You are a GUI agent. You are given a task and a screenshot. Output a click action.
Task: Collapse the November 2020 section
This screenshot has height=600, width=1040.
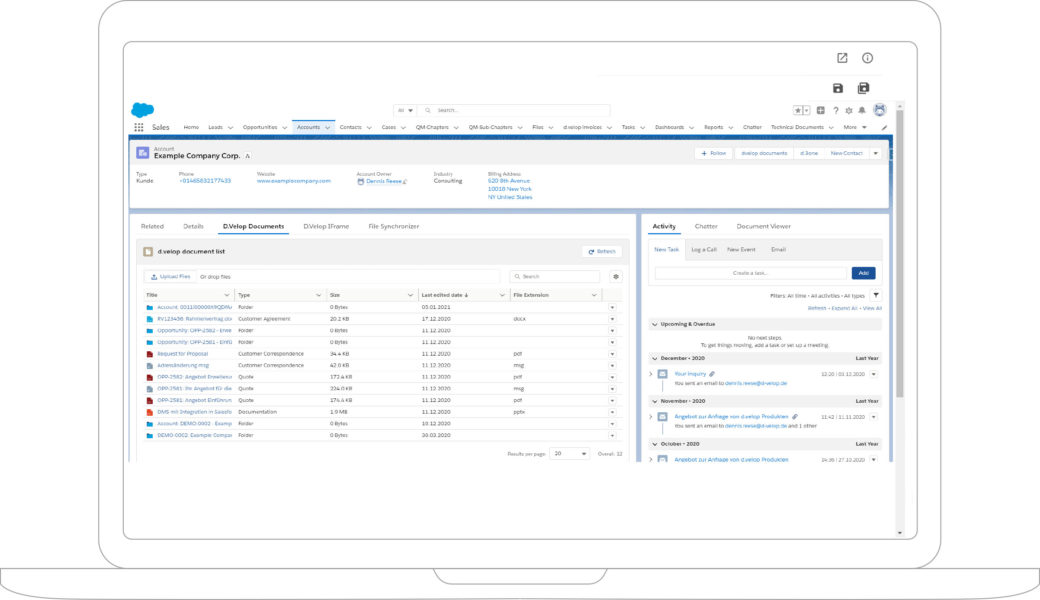pyautogui.click(x=655, y=401)
